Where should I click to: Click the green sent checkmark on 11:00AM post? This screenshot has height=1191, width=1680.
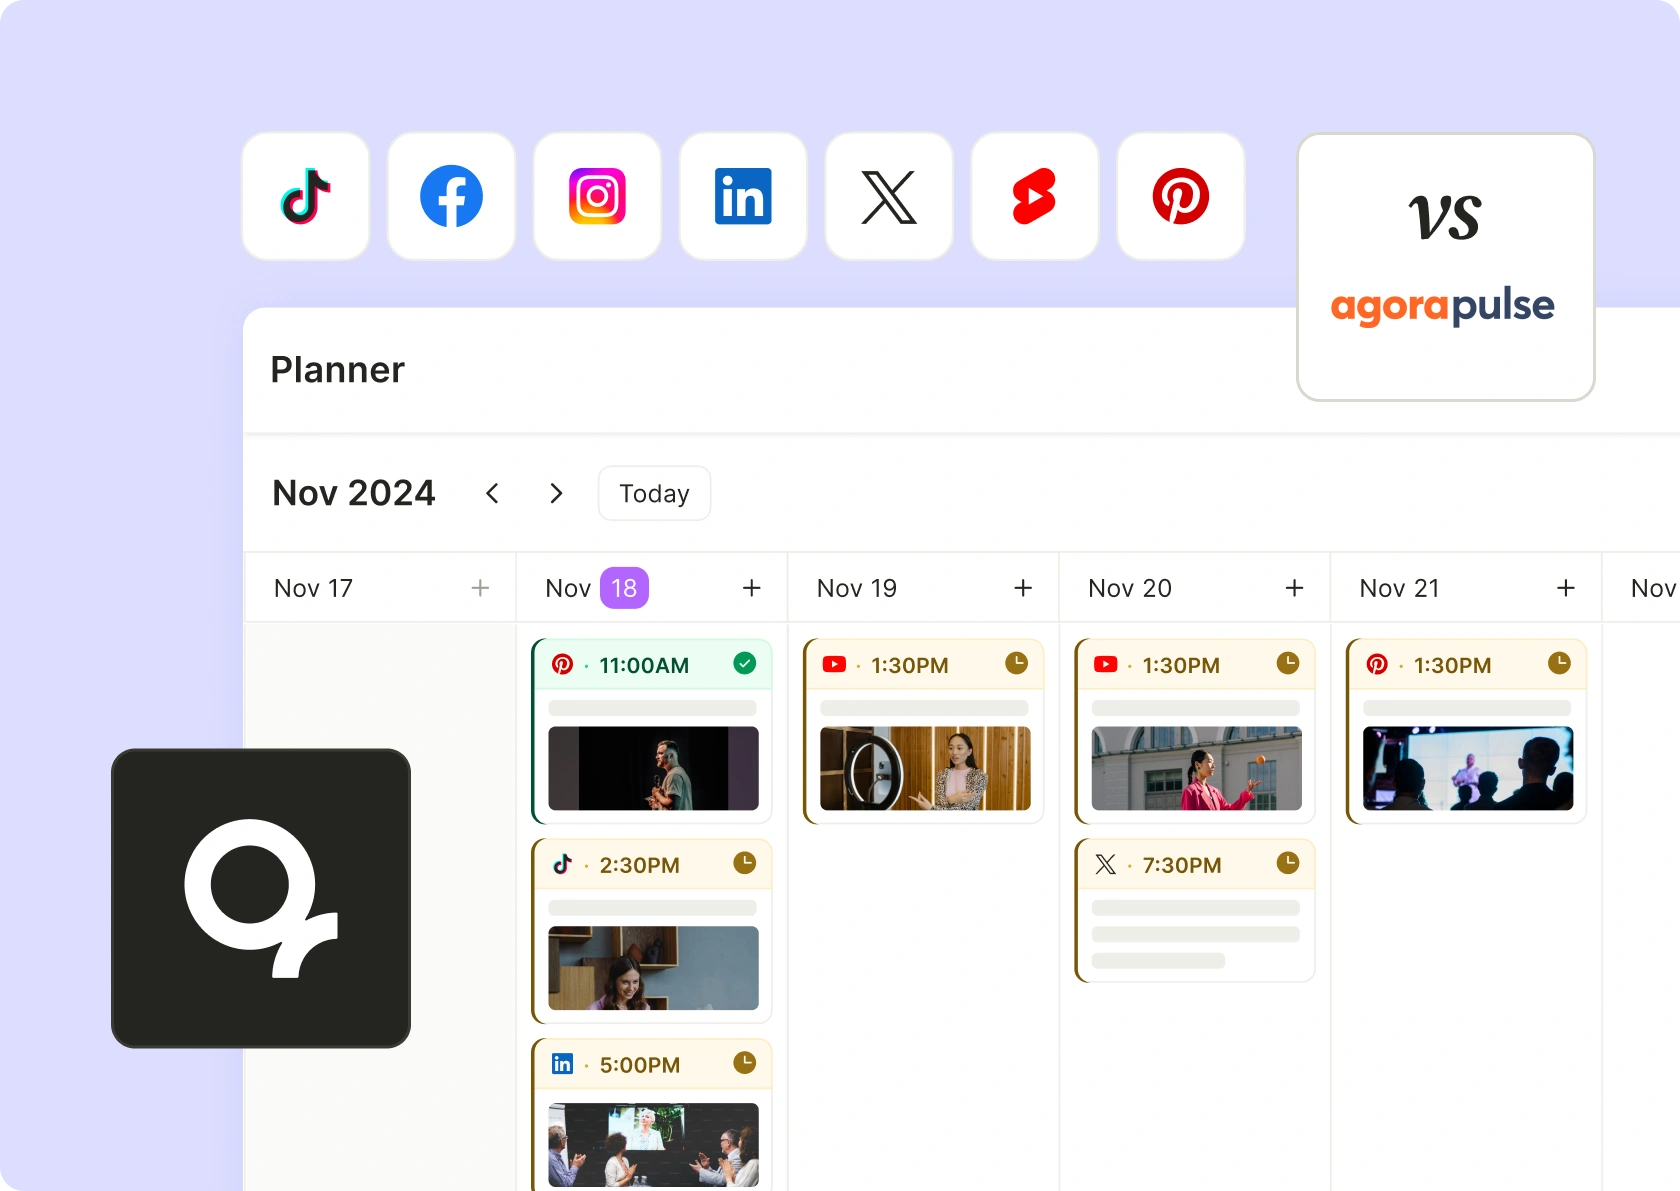[745, 663]
